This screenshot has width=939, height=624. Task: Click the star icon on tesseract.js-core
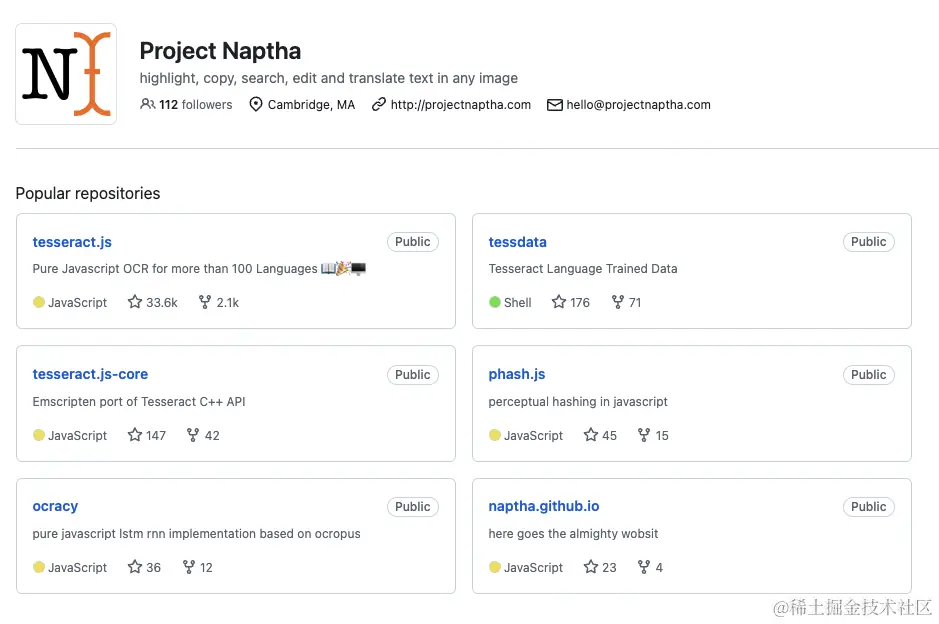[135, 435]
